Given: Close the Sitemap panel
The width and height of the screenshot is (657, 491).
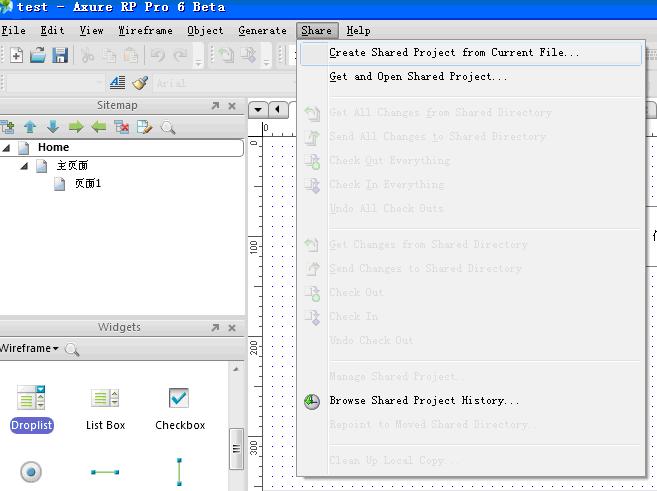Looking at the screenshot, I should [232, 106].
